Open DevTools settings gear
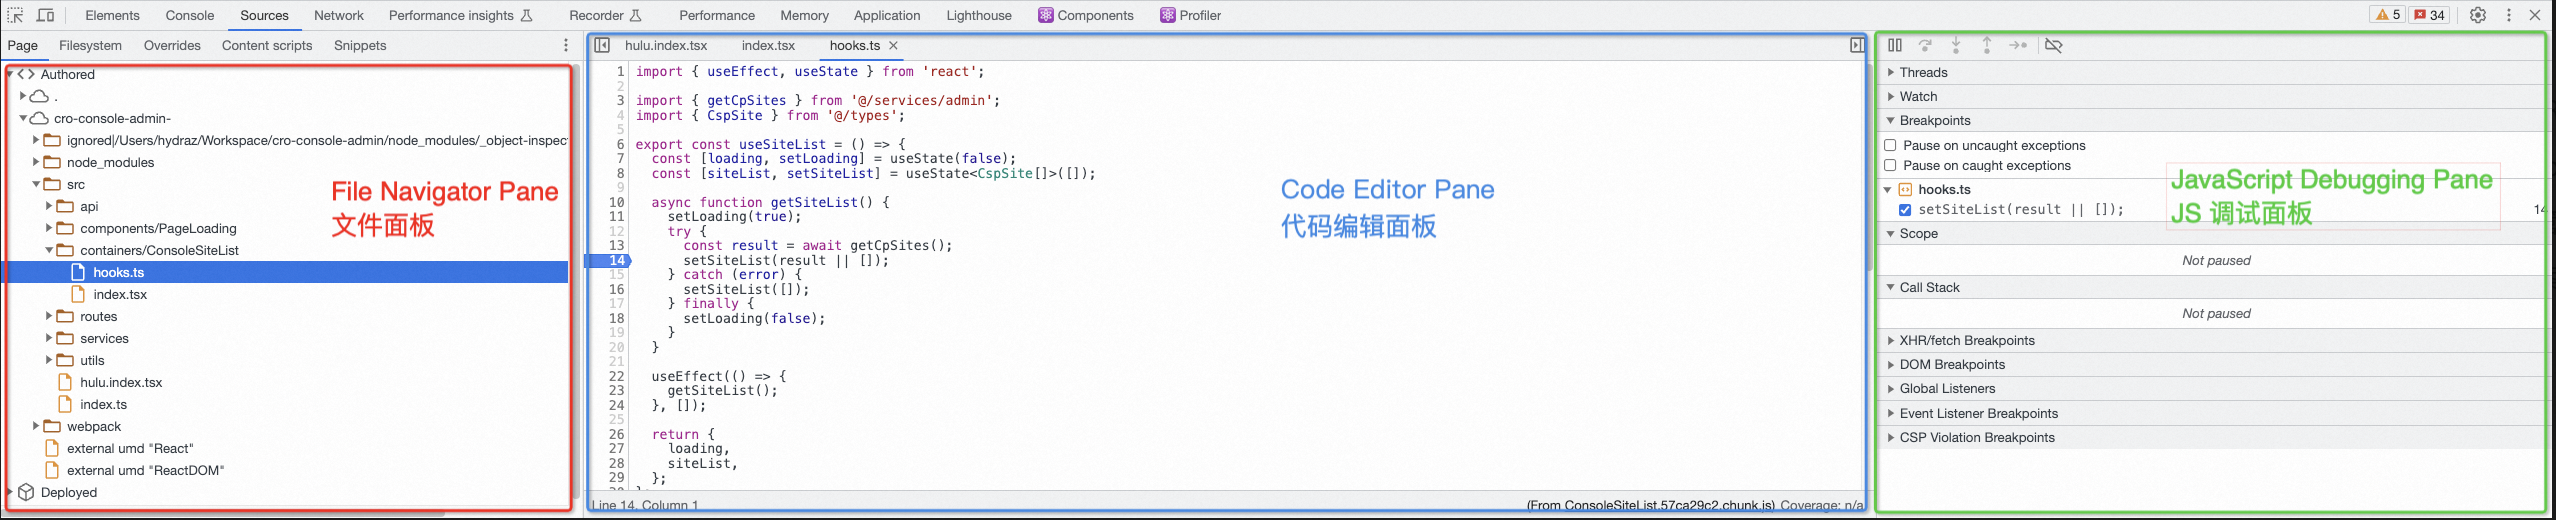Screen dimensions: 2556x520 click(x=2478, y=15)
